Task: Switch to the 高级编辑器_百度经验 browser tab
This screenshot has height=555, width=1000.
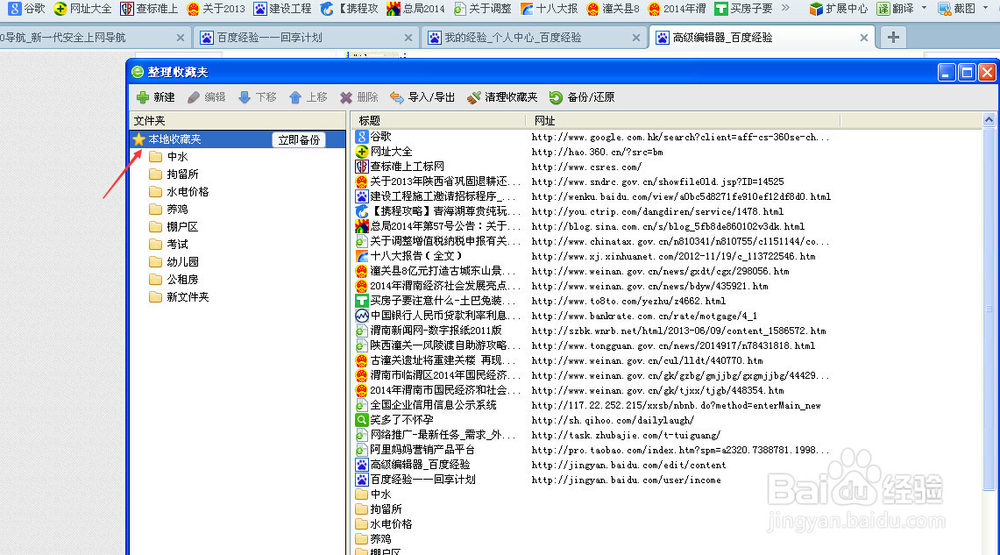Action: [762, 38]
